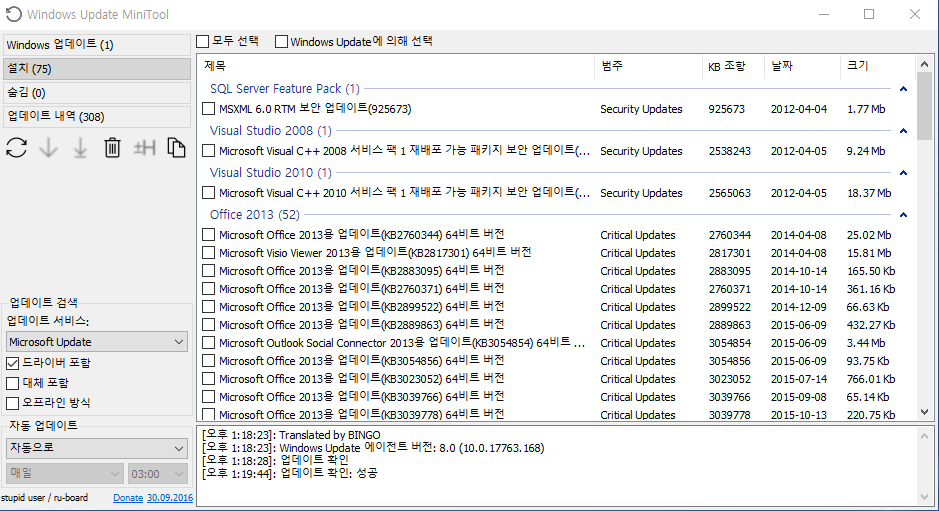The width and height of the screenshot is (939, 511).
Task: Click update list scrollbar up arrow
Action: click(924, 64)
